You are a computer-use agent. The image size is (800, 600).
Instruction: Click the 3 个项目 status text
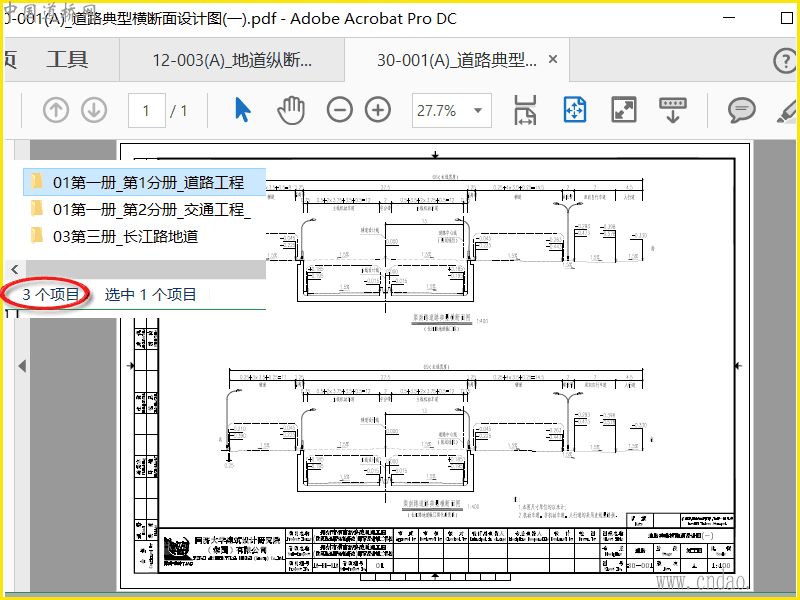(51, 294)
